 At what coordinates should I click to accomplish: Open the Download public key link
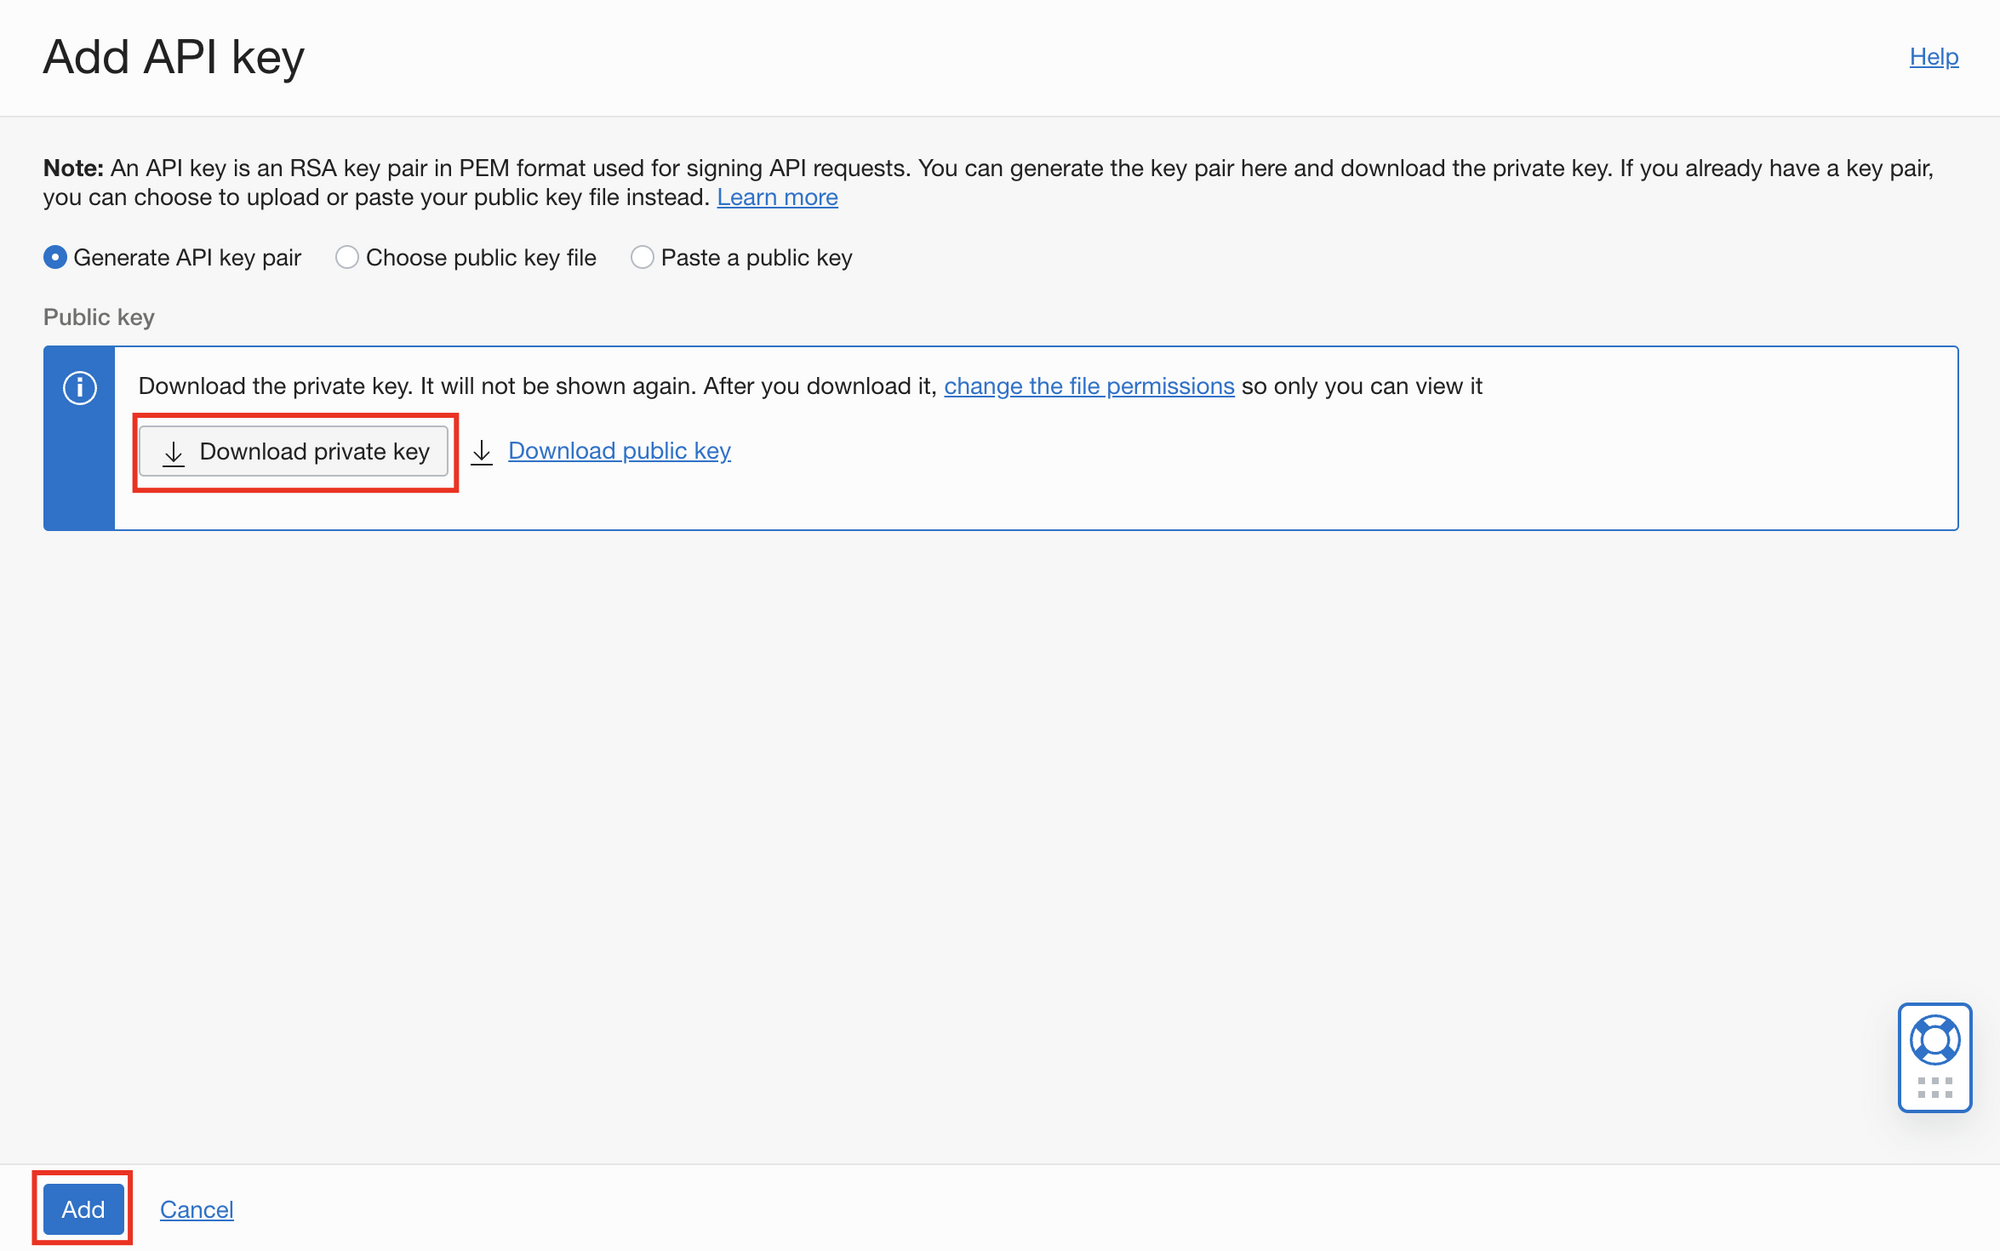[619, 451]
